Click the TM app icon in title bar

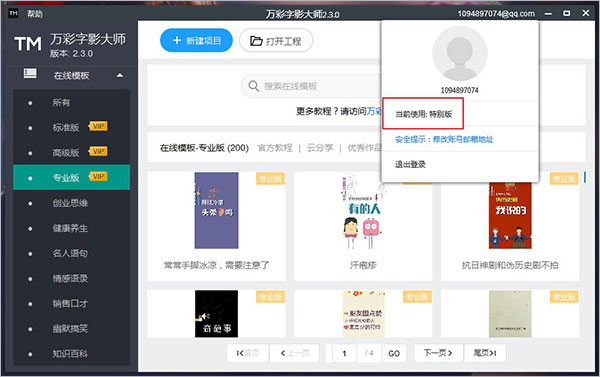click(x=13, y=13)
